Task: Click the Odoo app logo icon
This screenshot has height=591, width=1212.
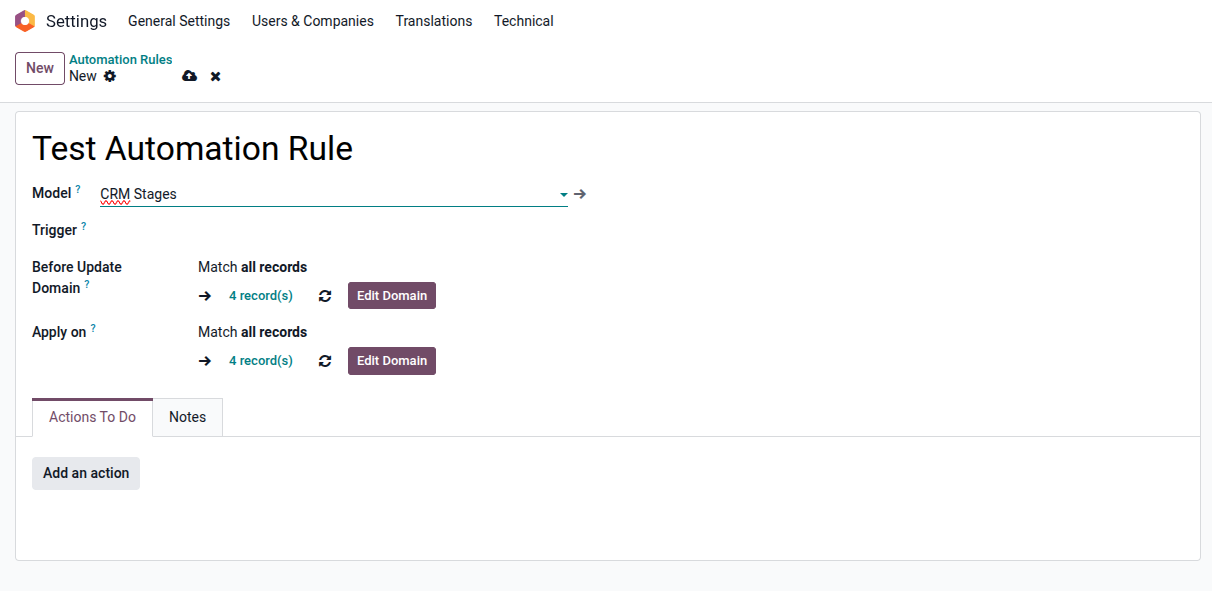Action: (25, 21)
